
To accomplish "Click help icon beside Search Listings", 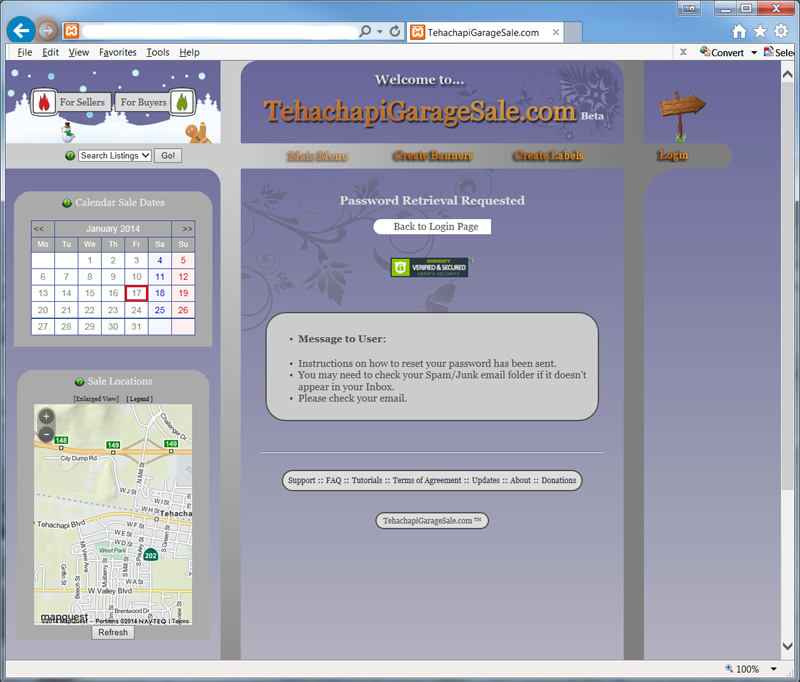I will click(70, 156).
